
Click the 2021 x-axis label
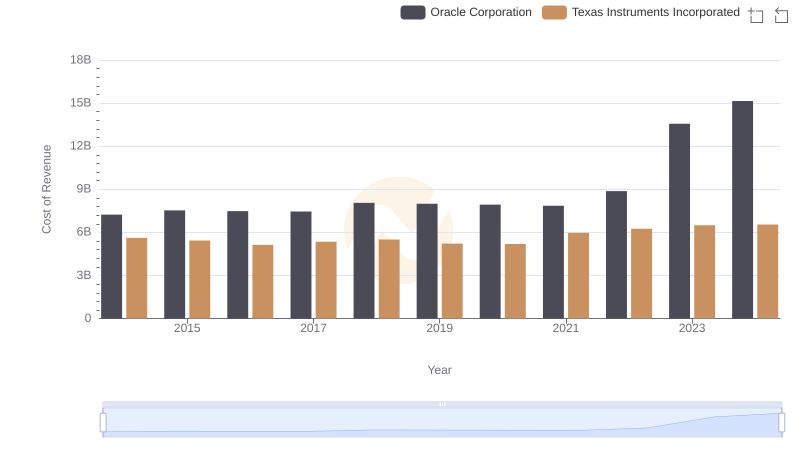click(x=565, y=328)
